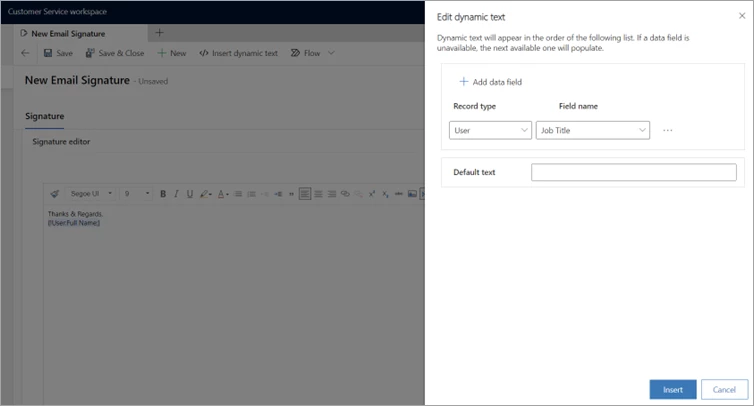Click New in the command bar
Image resolution: width=754 pixels, height=406 pixels.
coord(172,53)
